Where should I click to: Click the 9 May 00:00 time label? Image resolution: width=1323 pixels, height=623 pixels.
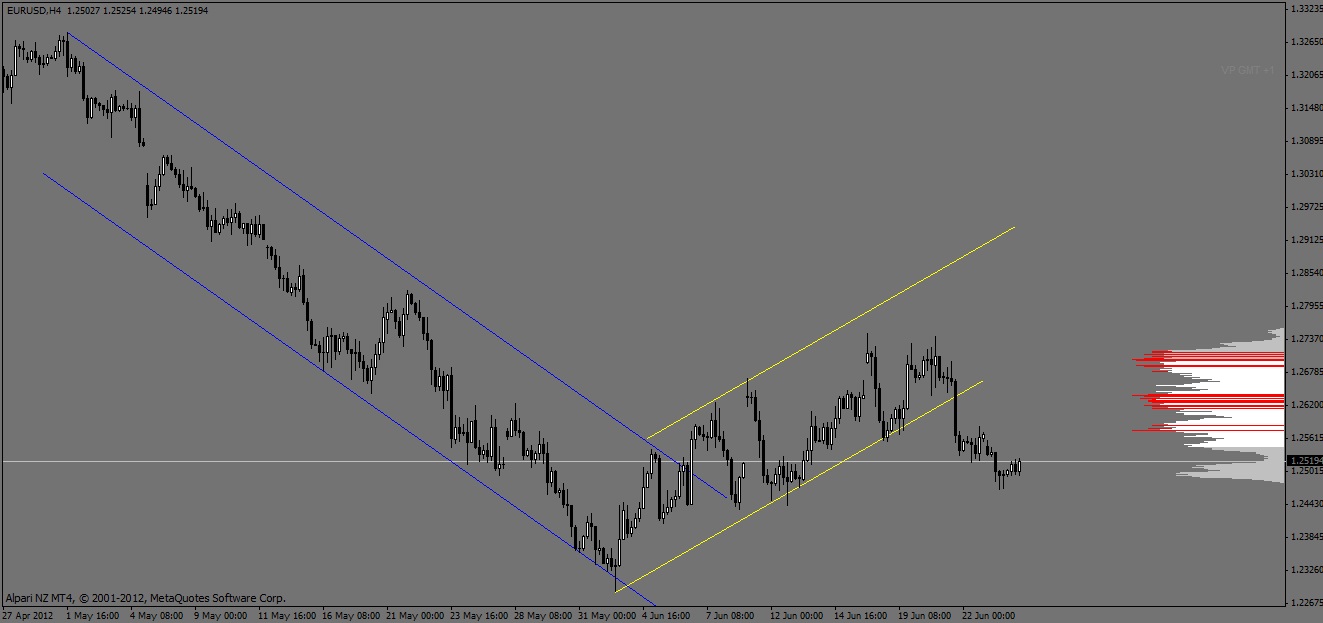(221, 615)
